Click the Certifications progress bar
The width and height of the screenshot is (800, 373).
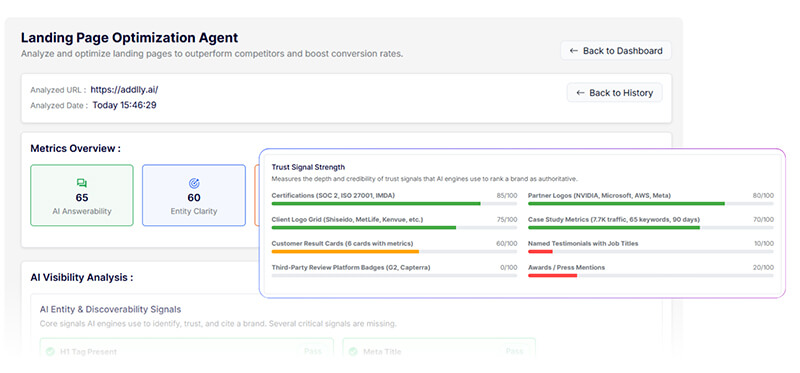pyautogui.click(x=394, y=203)
